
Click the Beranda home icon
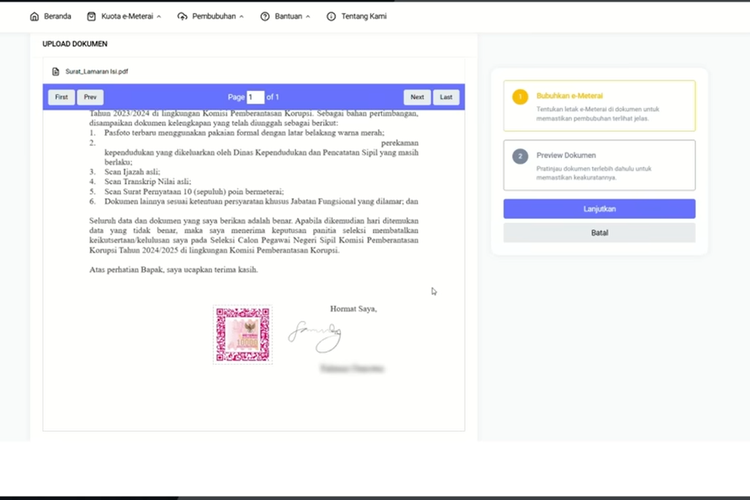pos(35,16)
